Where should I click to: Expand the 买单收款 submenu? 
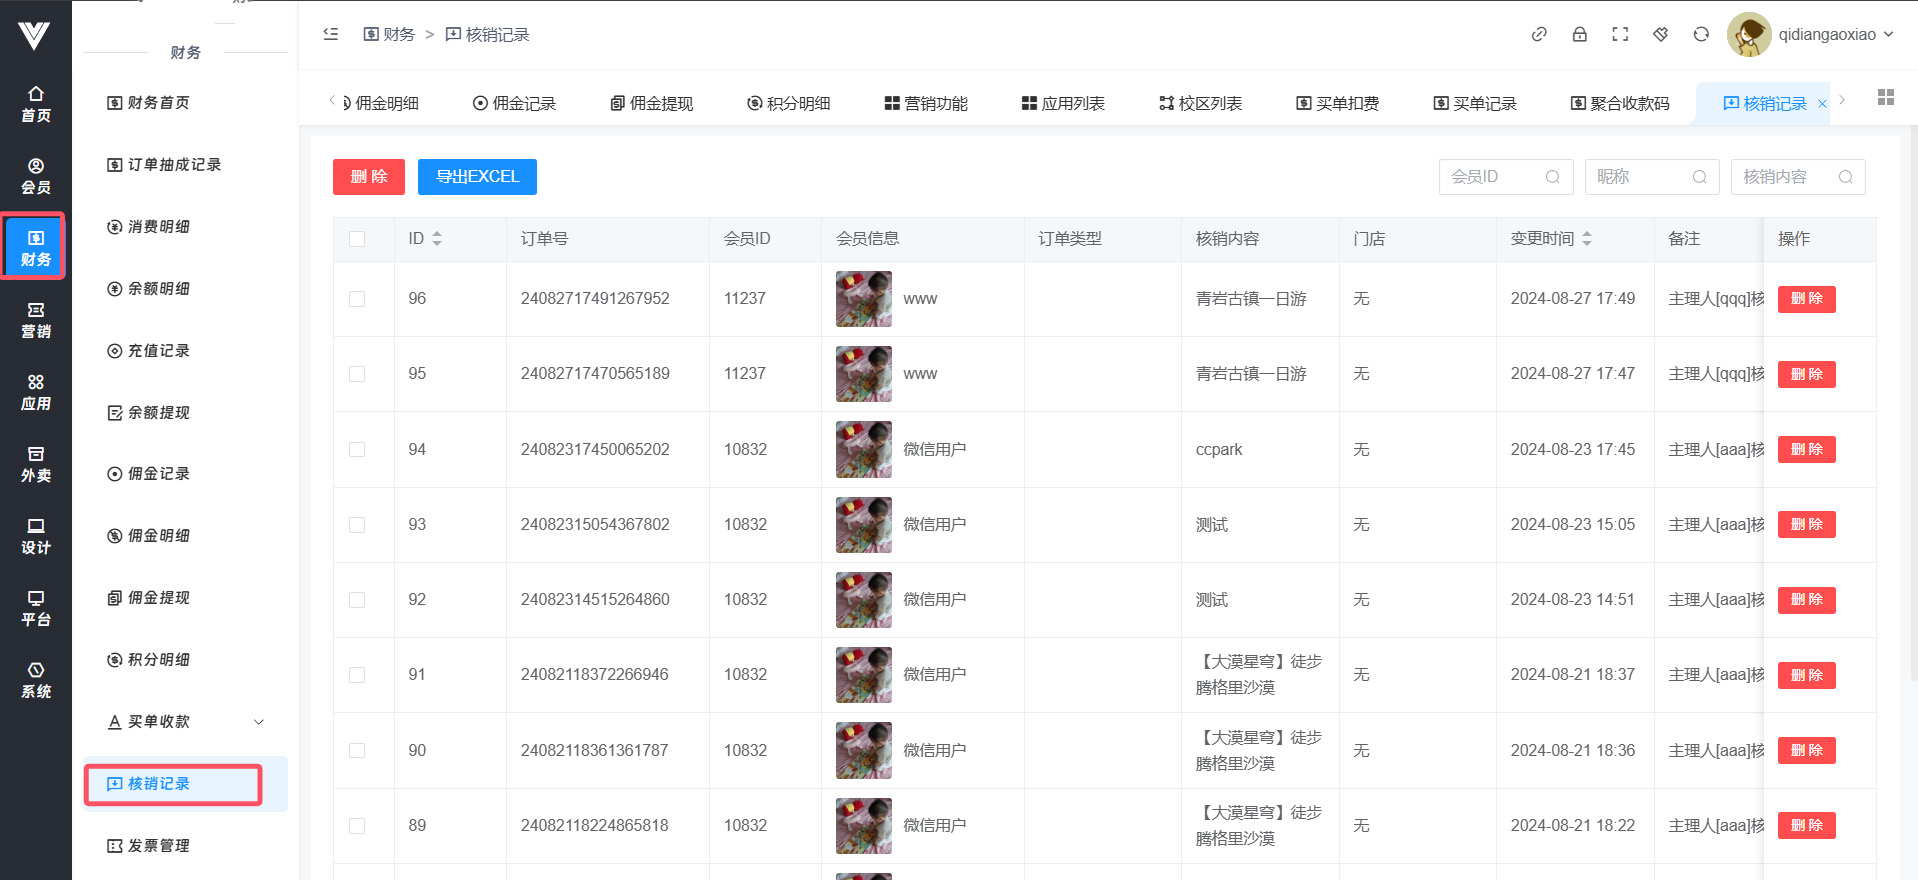pos(186,722)
